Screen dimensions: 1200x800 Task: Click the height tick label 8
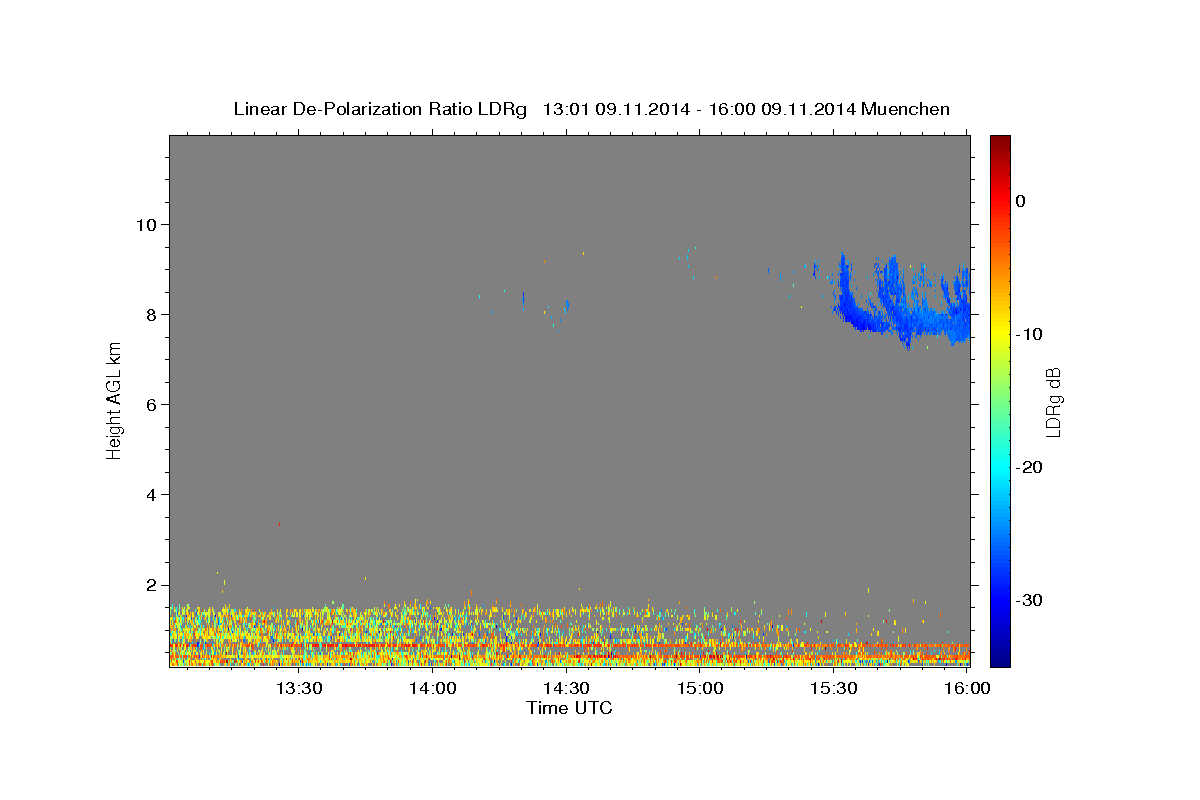[x=152, y=314]
